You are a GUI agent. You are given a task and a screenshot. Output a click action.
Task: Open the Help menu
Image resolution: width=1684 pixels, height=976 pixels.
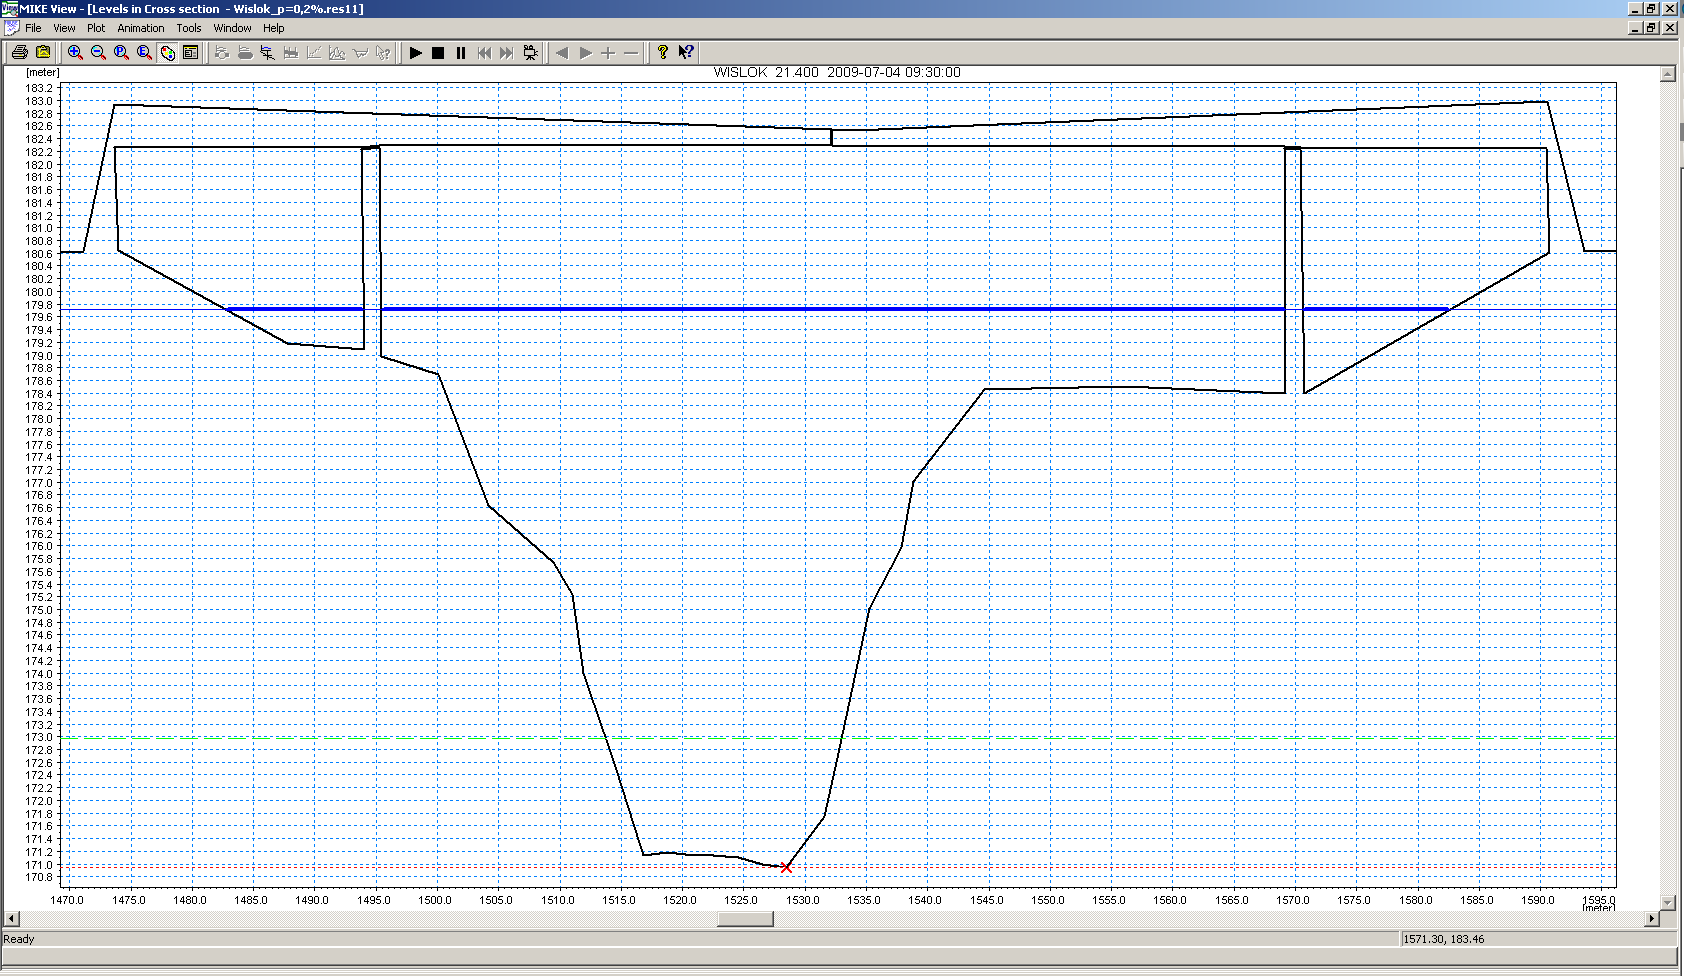point(274,28)
